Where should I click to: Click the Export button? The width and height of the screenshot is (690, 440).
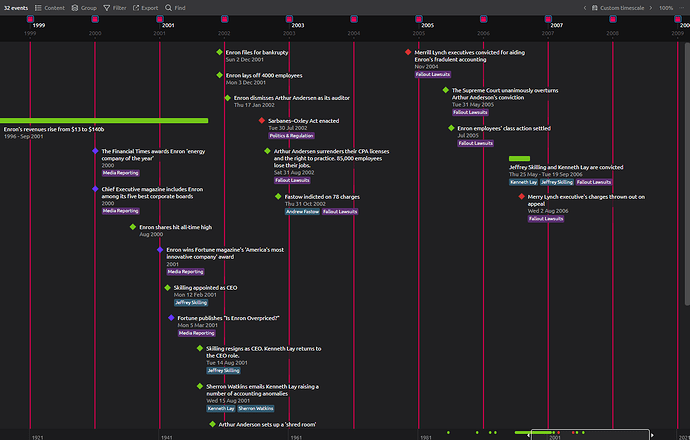[x=146, y=8]
